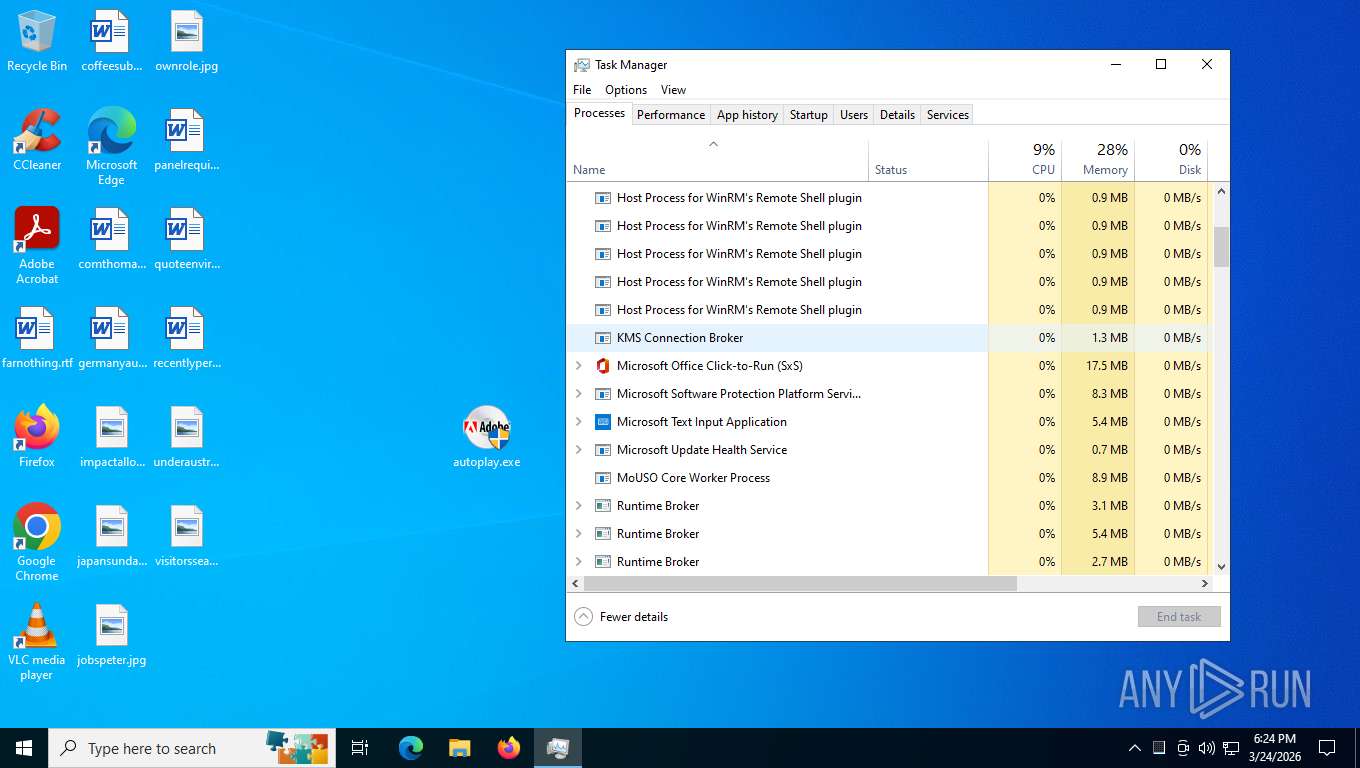Select the impactallo image file icon

[x=111, y=437]
